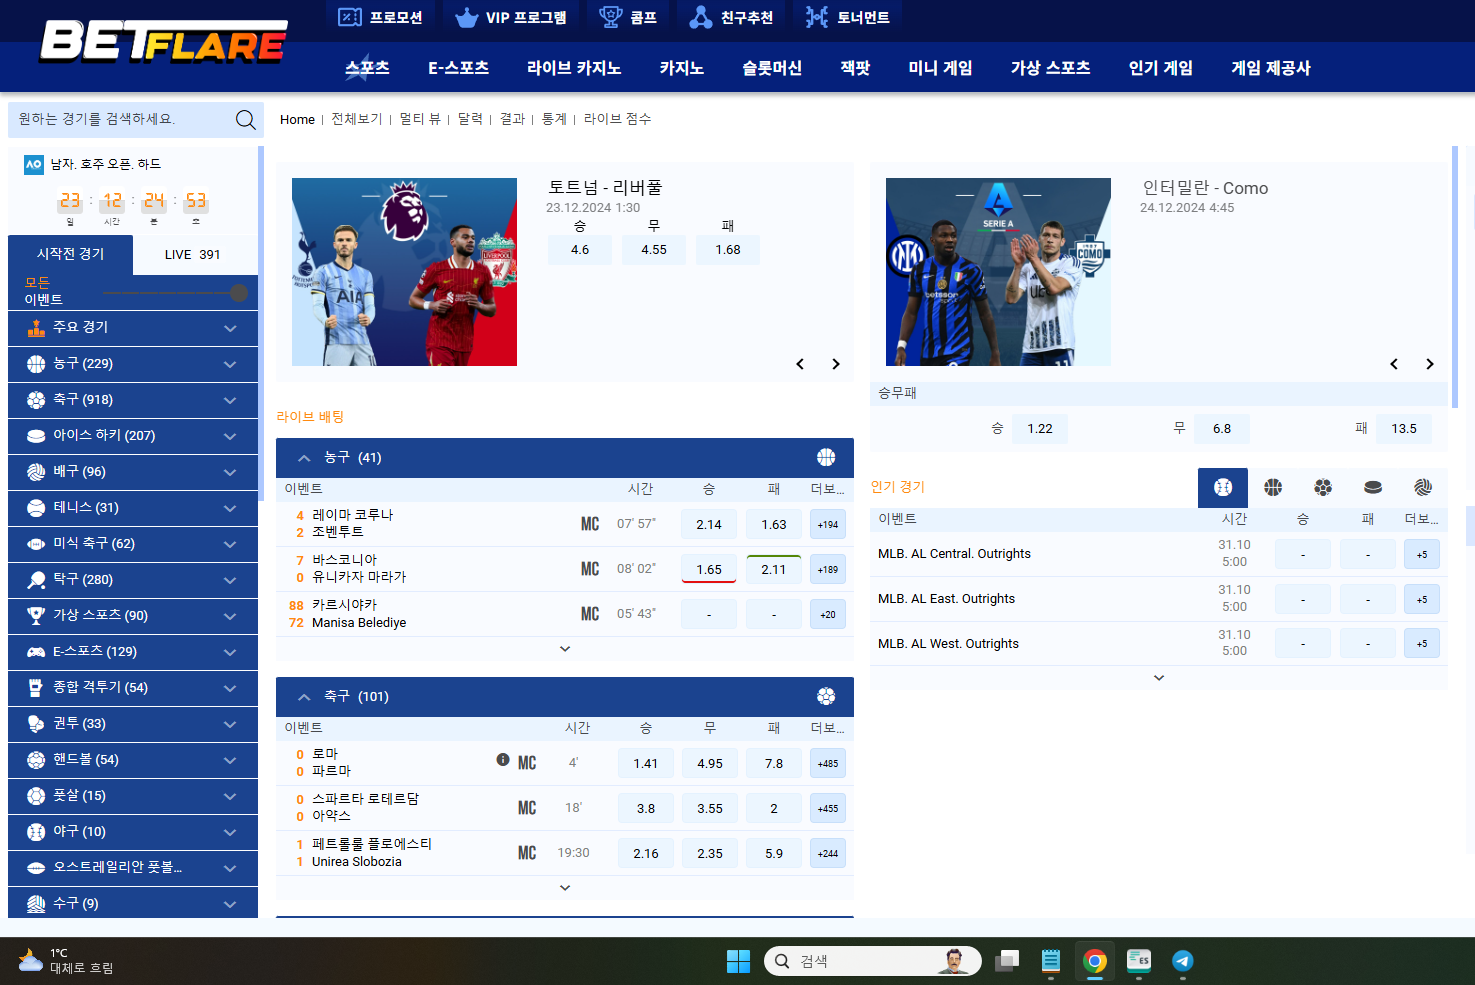Click the Windows taskbar search box
Viewport: 1475px width, 985px height.
873,961
